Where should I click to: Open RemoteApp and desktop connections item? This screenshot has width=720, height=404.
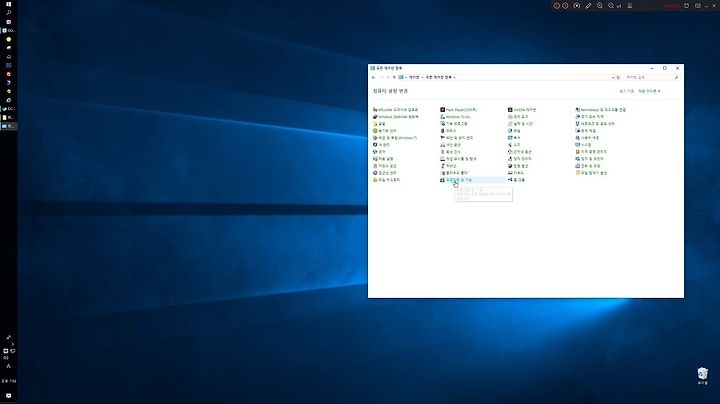[x=601, y=110]
